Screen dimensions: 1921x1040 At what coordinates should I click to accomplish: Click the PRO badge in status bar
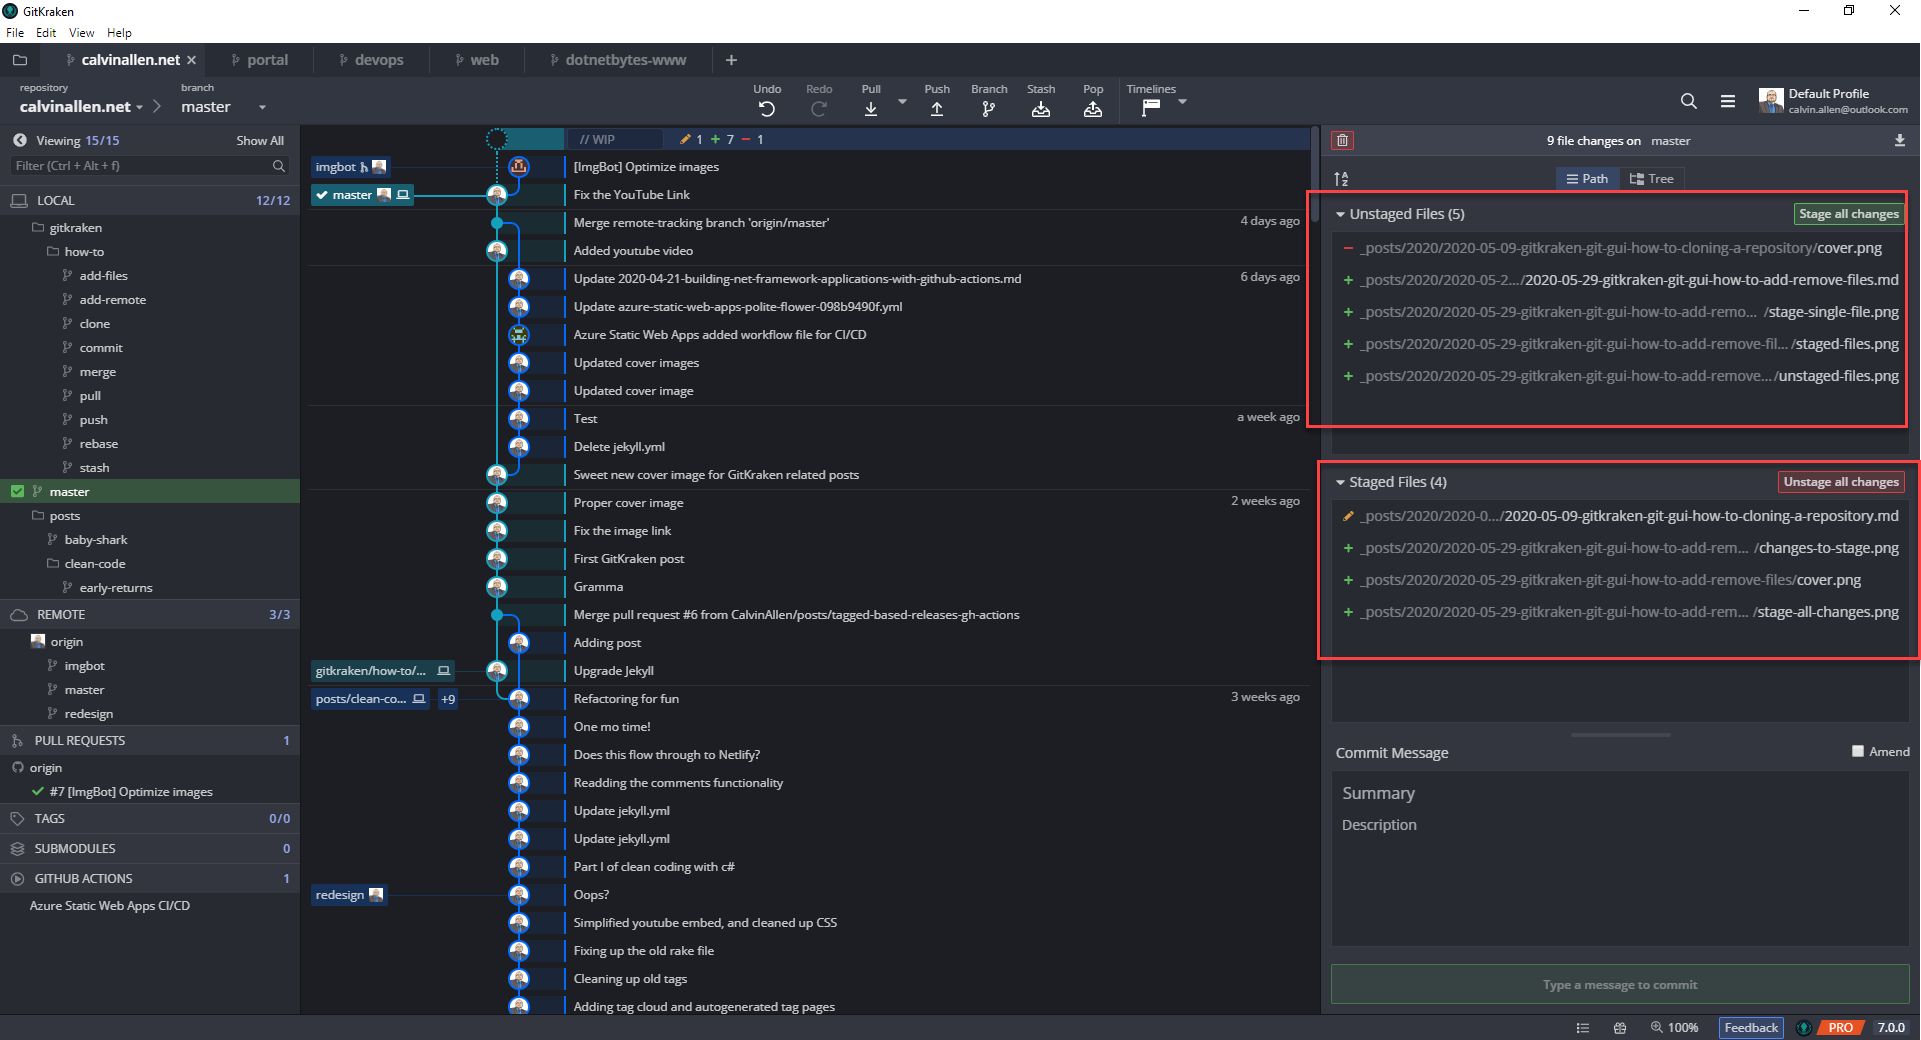(1841, 1027)
